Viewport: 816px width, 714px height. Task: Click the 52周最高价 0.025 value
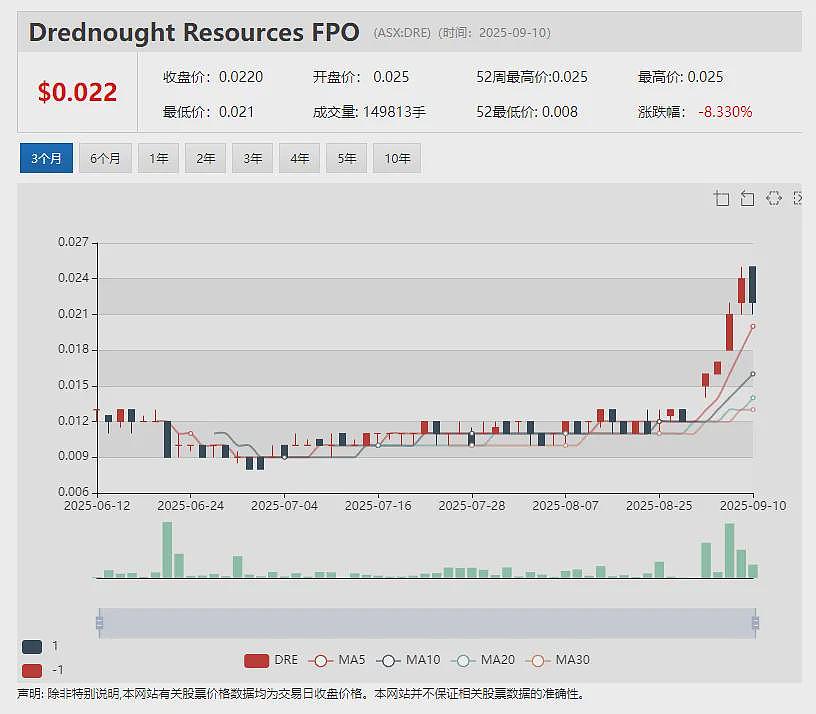click(570, 77)
